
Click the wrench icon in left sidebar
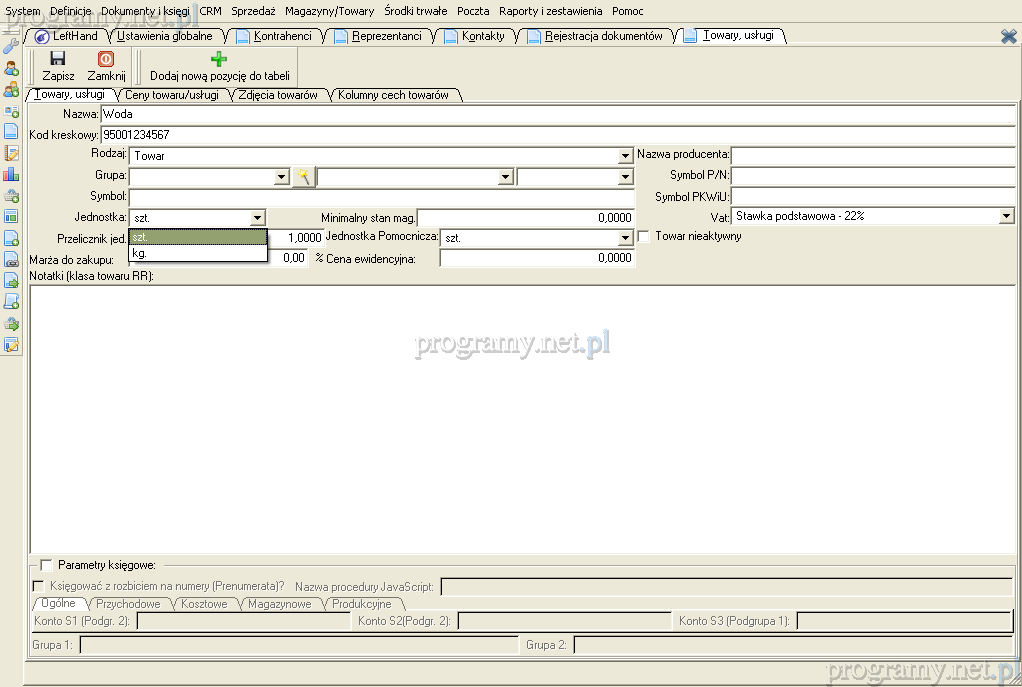coord(11,46)
